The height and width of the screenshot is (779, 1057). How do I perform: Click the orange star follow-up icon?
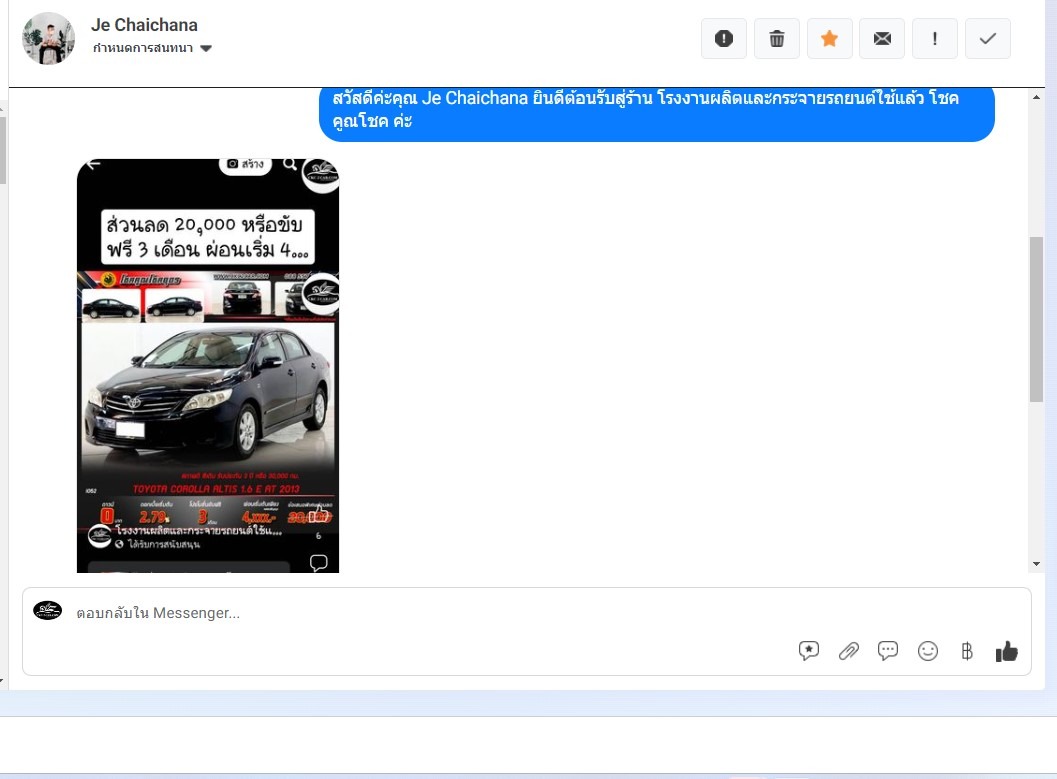click(x=829, y=39)
